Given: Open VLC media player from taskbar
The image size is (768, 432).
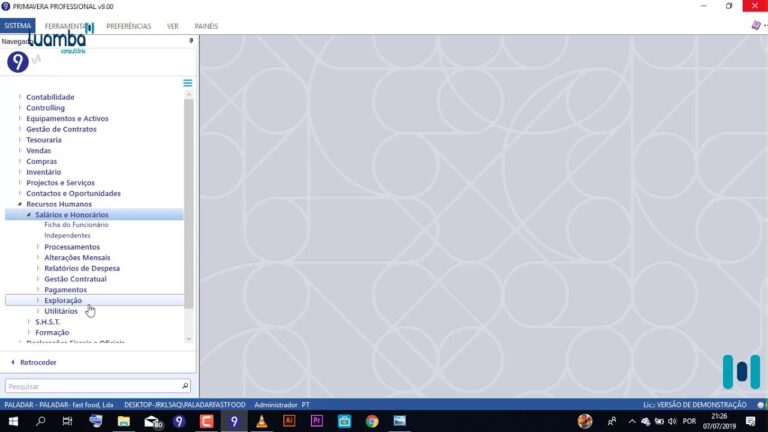Looking at the screenshot, I should pyautogui.click(x=262, y=421).
